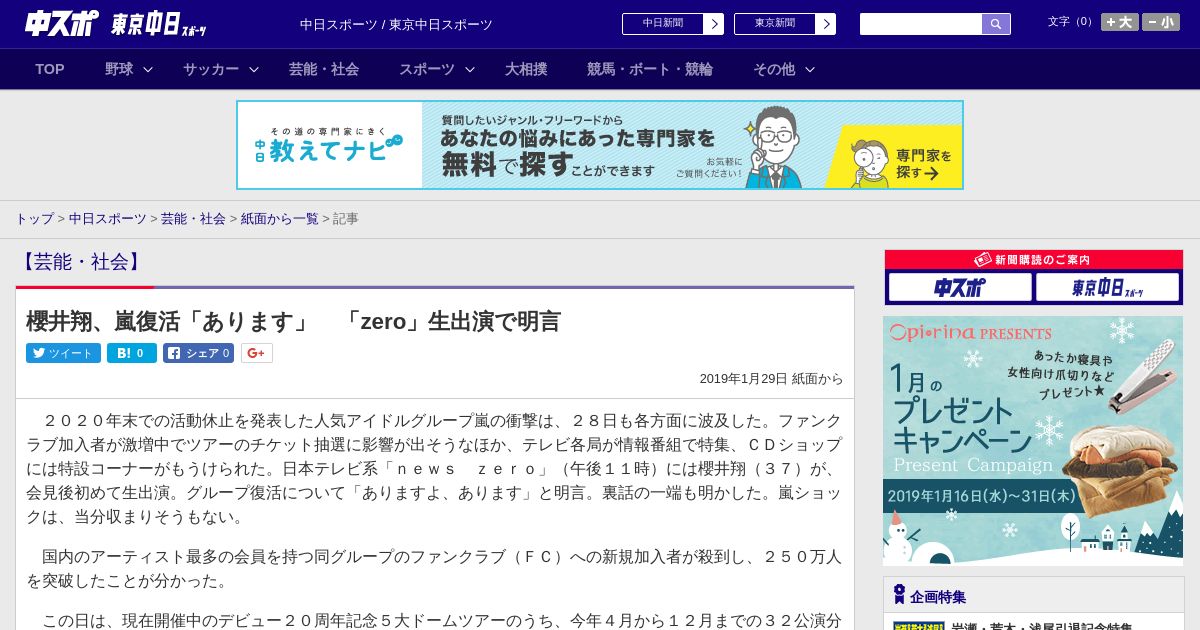Expand the その他 dropdown chevron

(810, 69)
